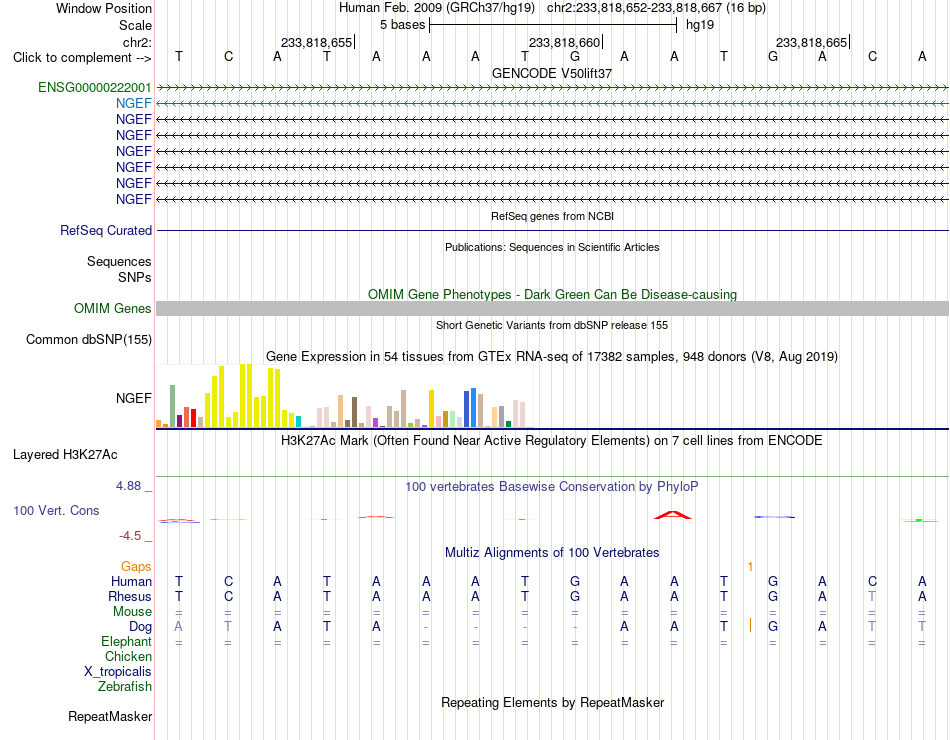This screenshot has height=740, width=950.
Task: Click the 5 bases scale bar
Action: [x=553, y=25]
